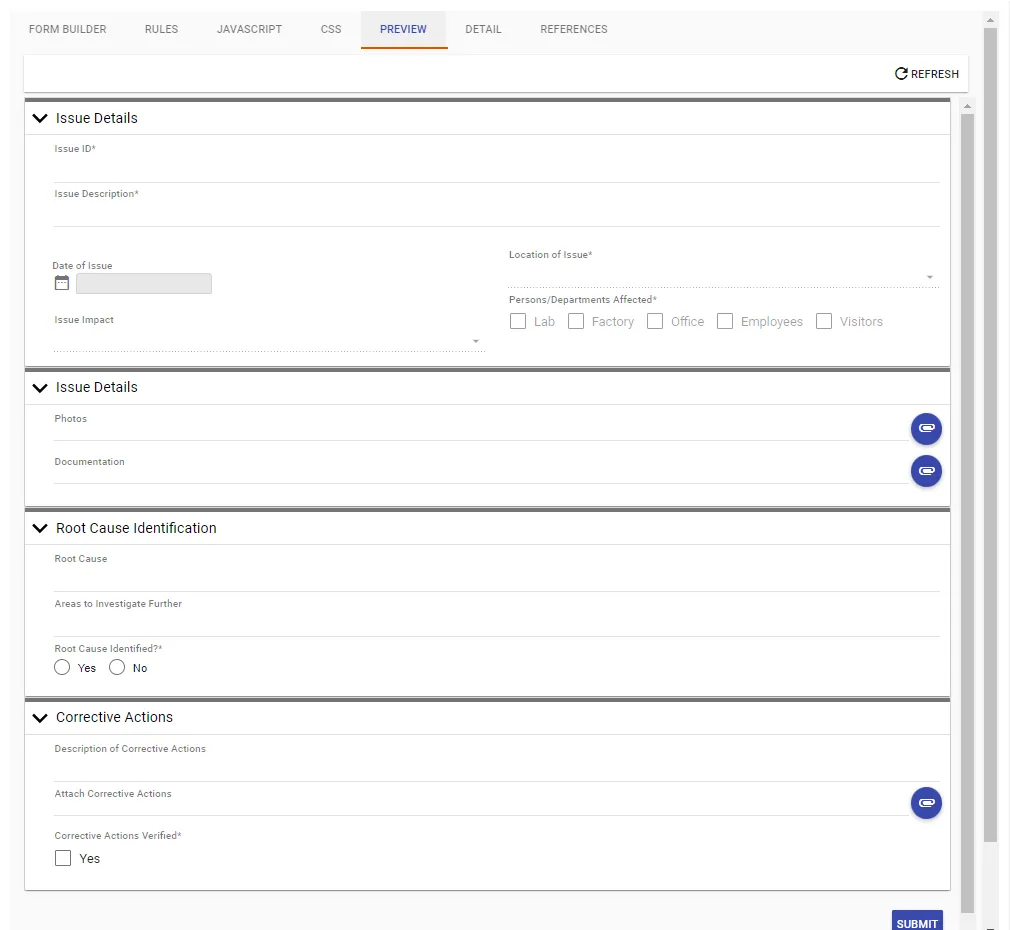Open the Date of Issue calendar icon

(x=62, y=283)
